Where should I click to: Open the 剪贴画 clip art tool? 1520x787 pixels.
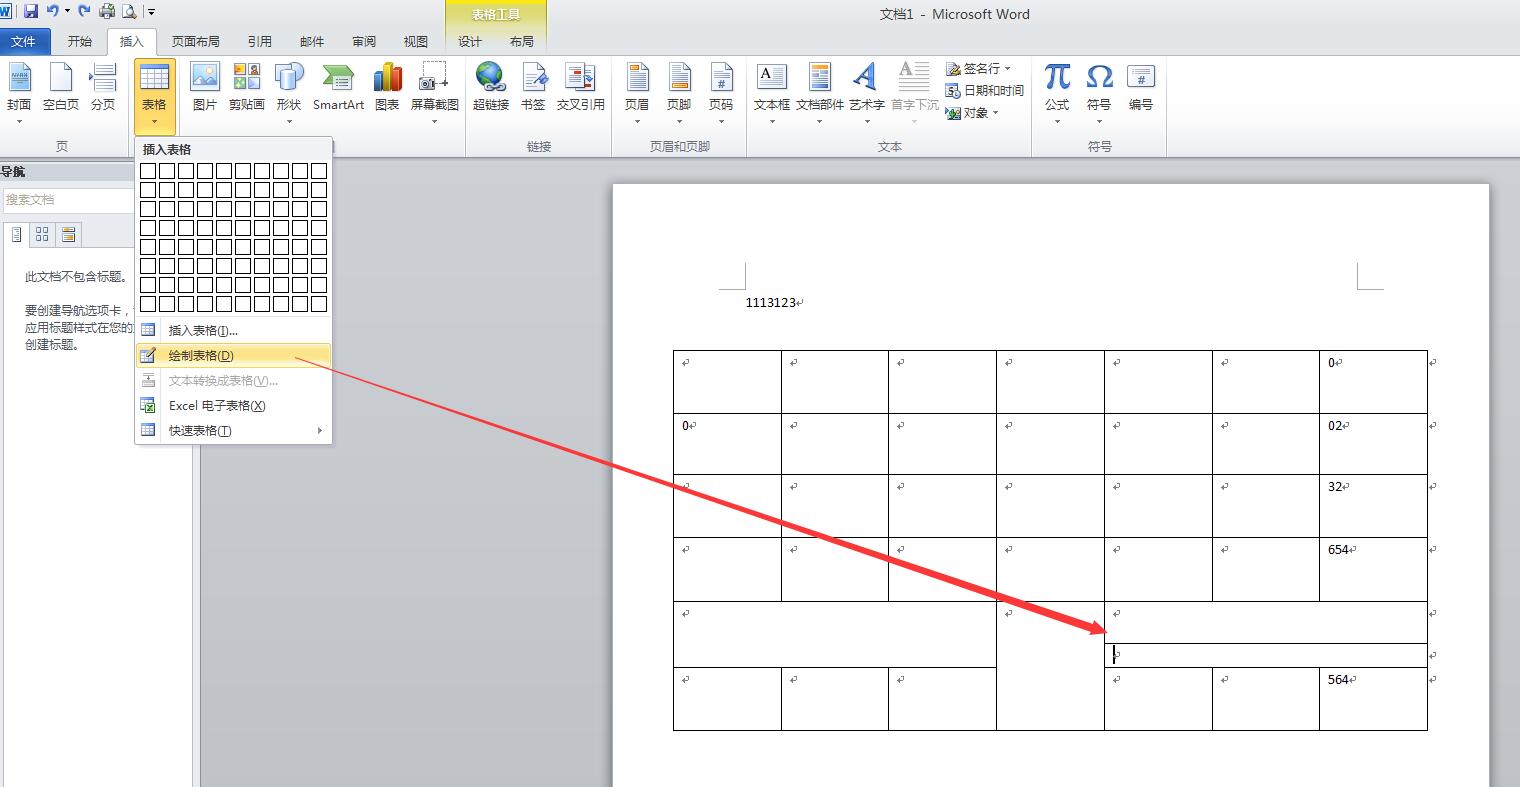[247, 87]
